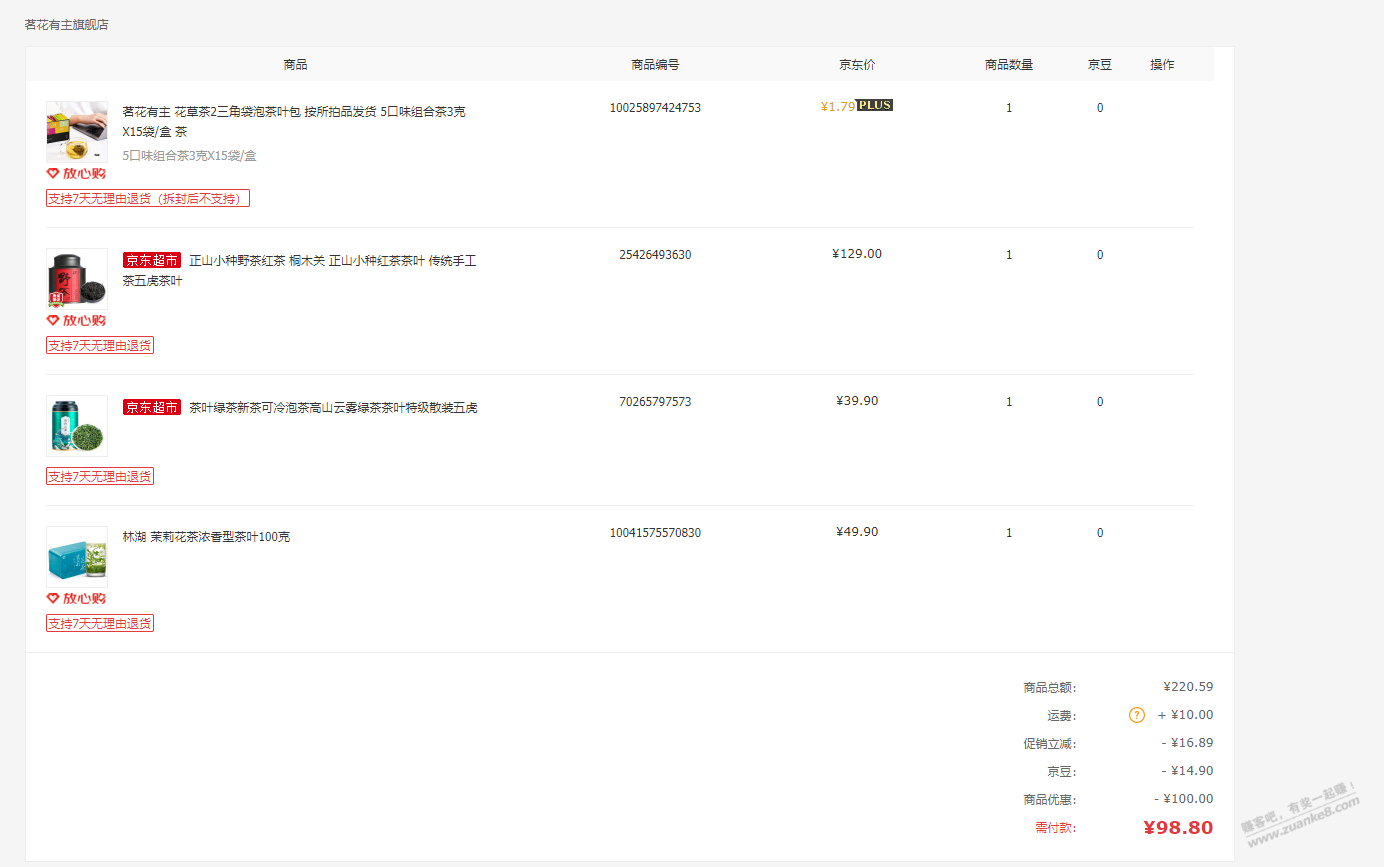Click the 放心购 badge under 林湖 jasmine tea
This screenshot has width=1384, height=867.
click(76, 598)
